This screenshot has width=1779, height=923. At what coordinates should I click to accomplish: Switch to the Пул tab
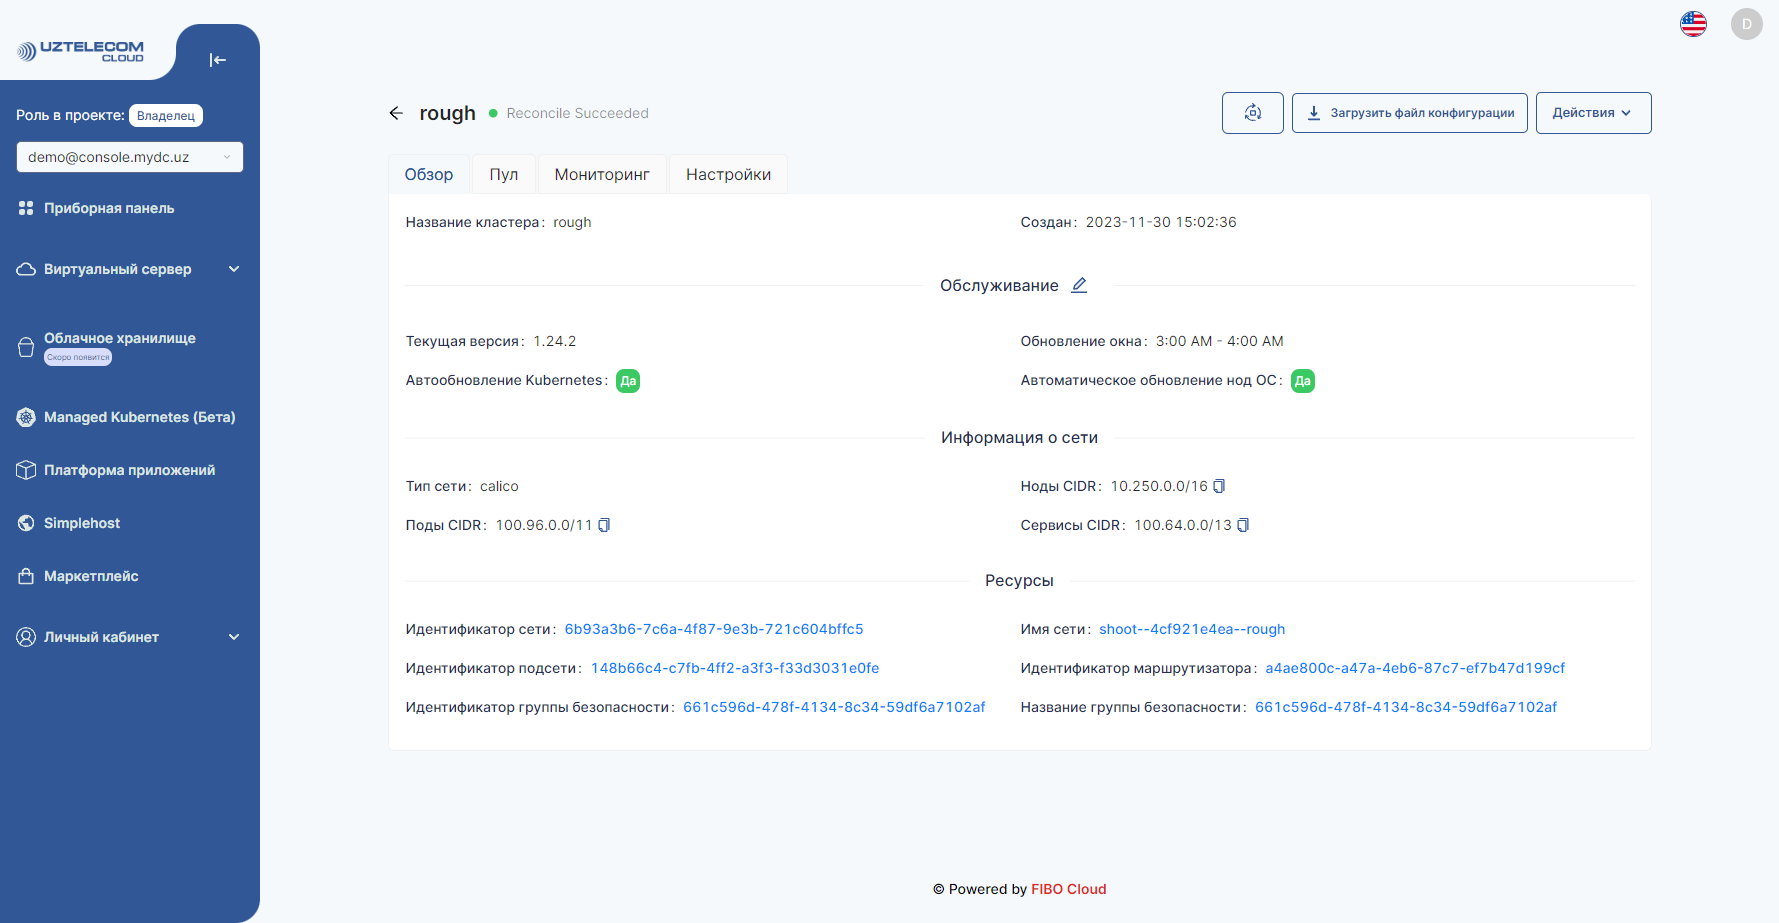click(503, 174)
